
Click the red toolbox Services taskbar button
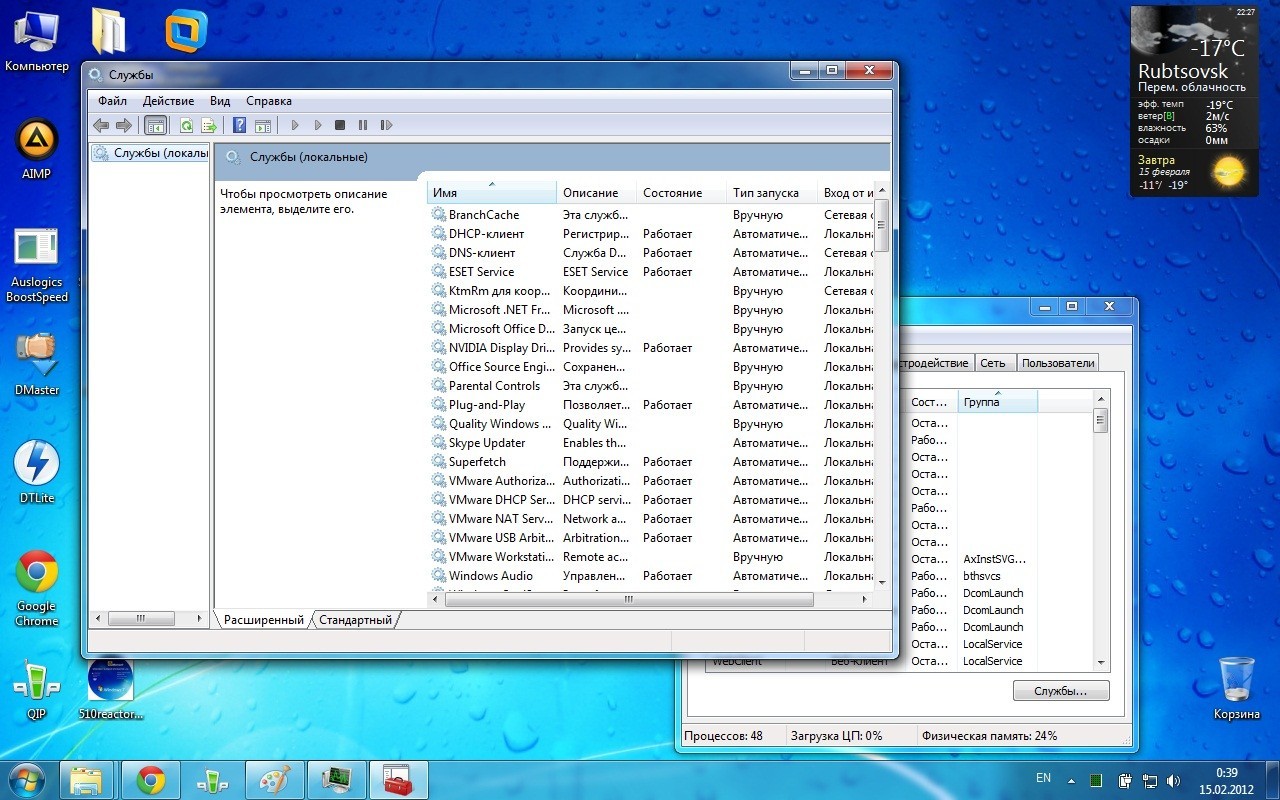(398, 780)
